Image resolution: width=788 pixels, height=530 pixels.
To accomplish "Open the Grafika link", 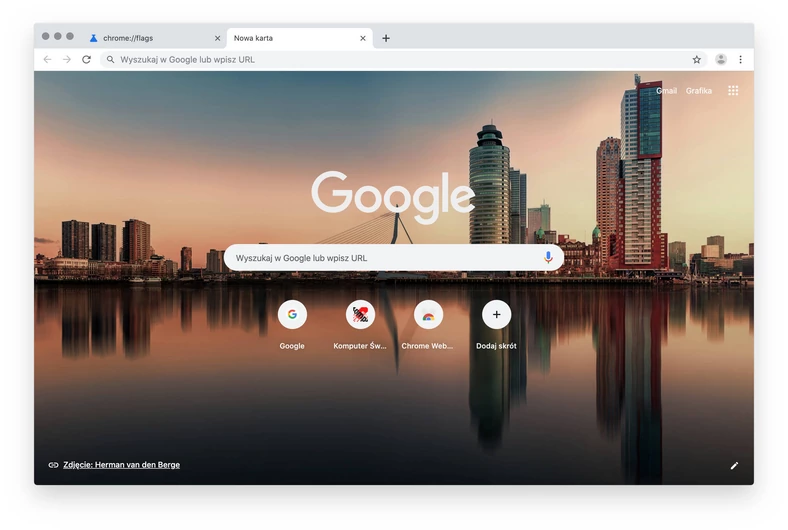I will point(699,90).
